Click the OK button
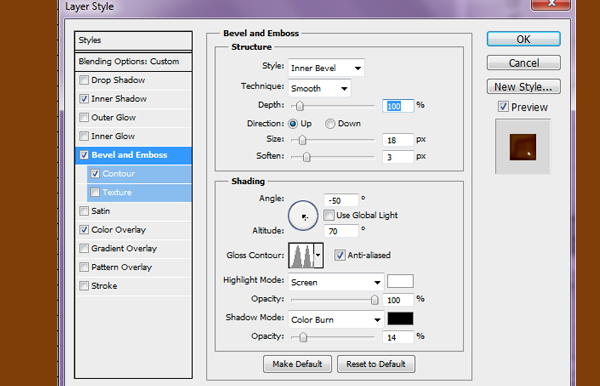The image size is (600, 386). [523, 39]
